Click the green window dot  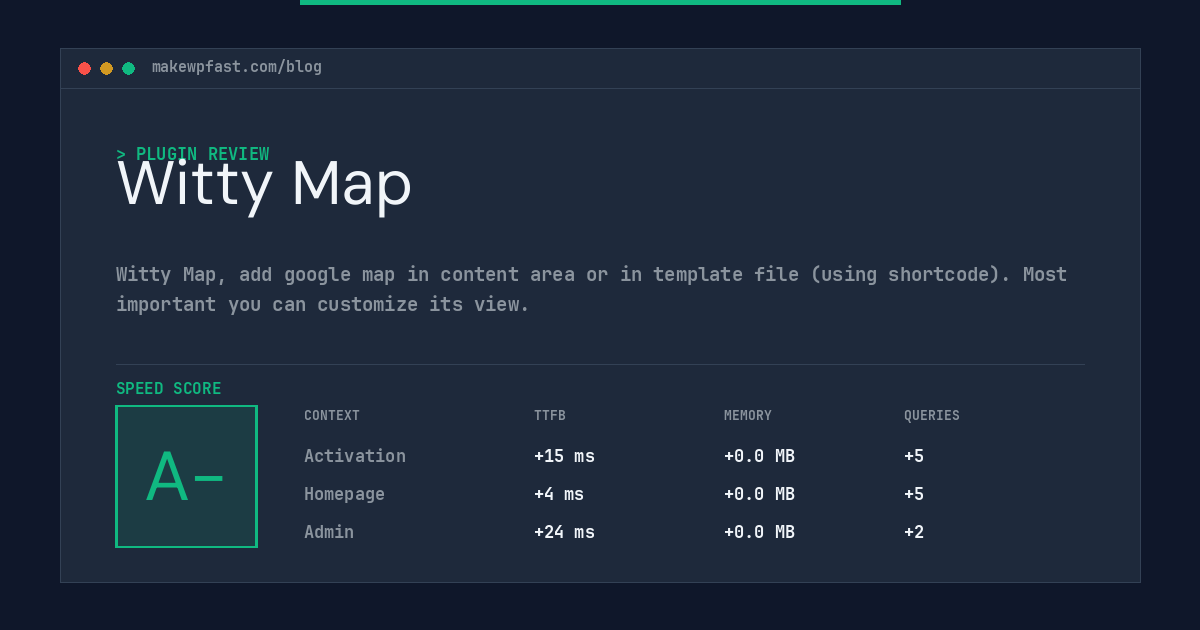[x=128, y=68]
